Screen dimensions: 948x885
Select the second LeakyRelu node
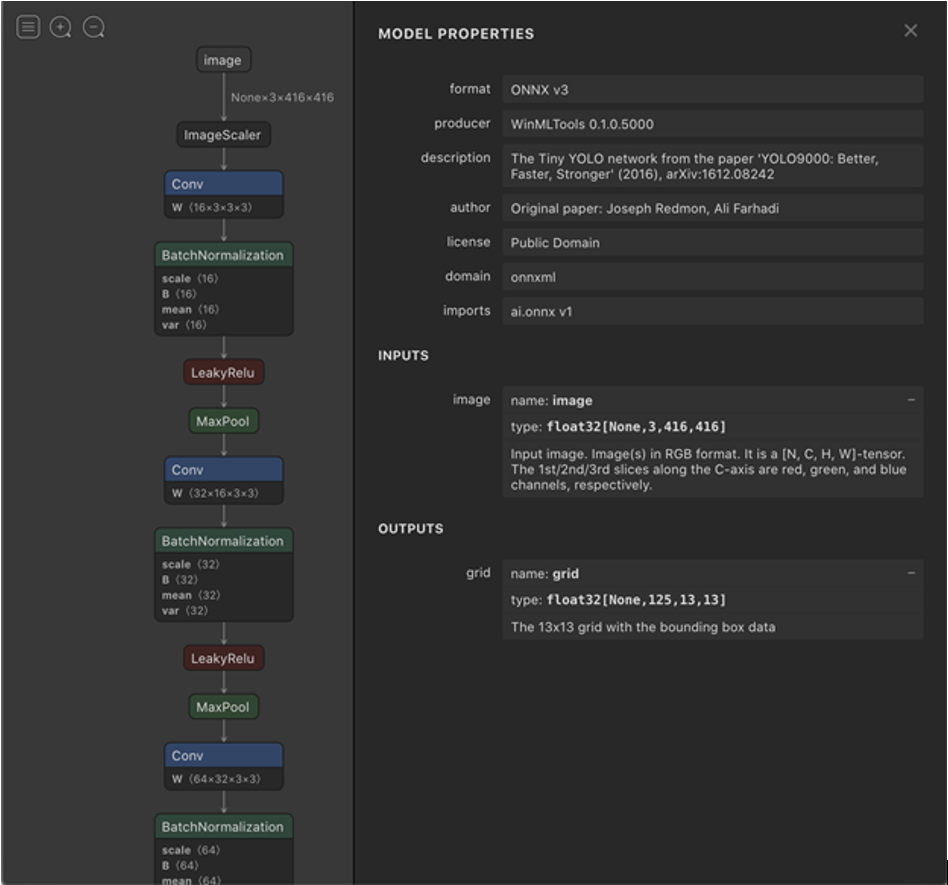pos(223,658)
